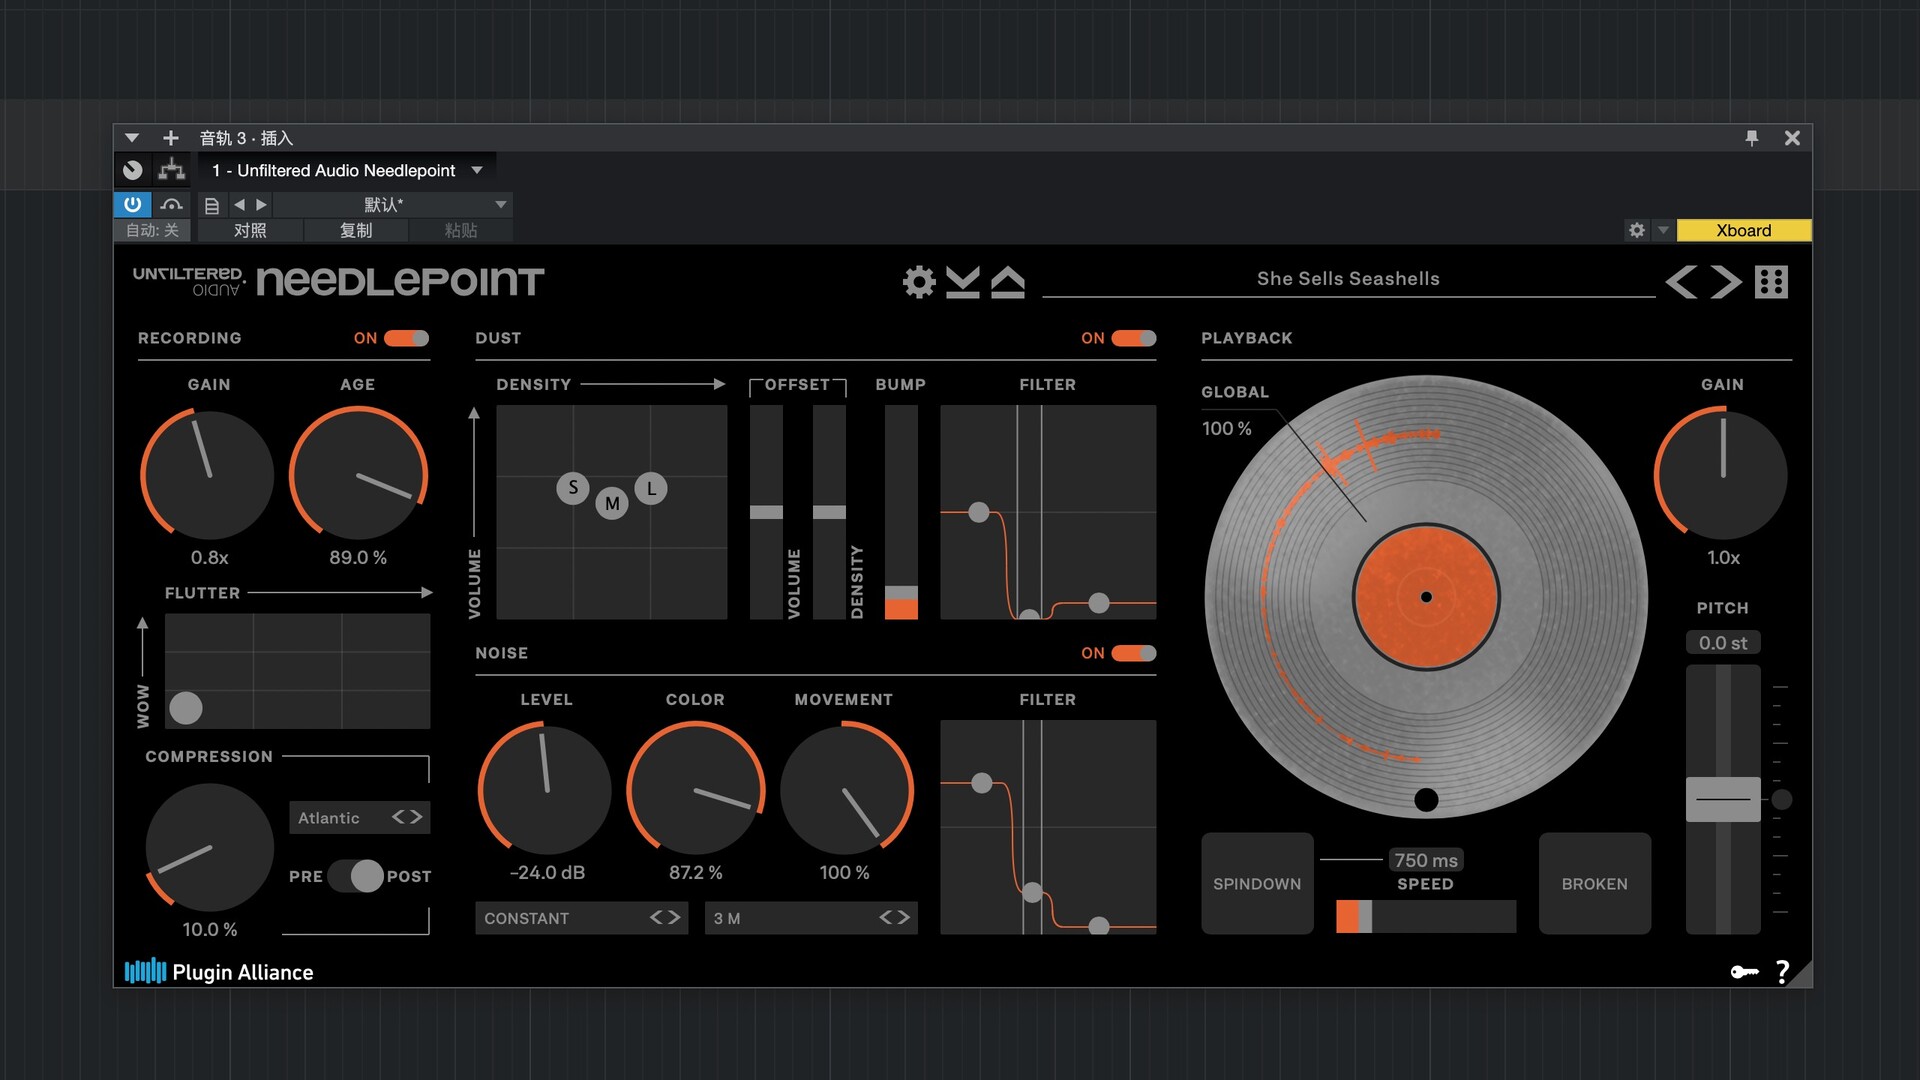The image size is (1920, 1080).
Task: Select previous host preset triangle
Action: pyautogui.click(x=239, y=204)
